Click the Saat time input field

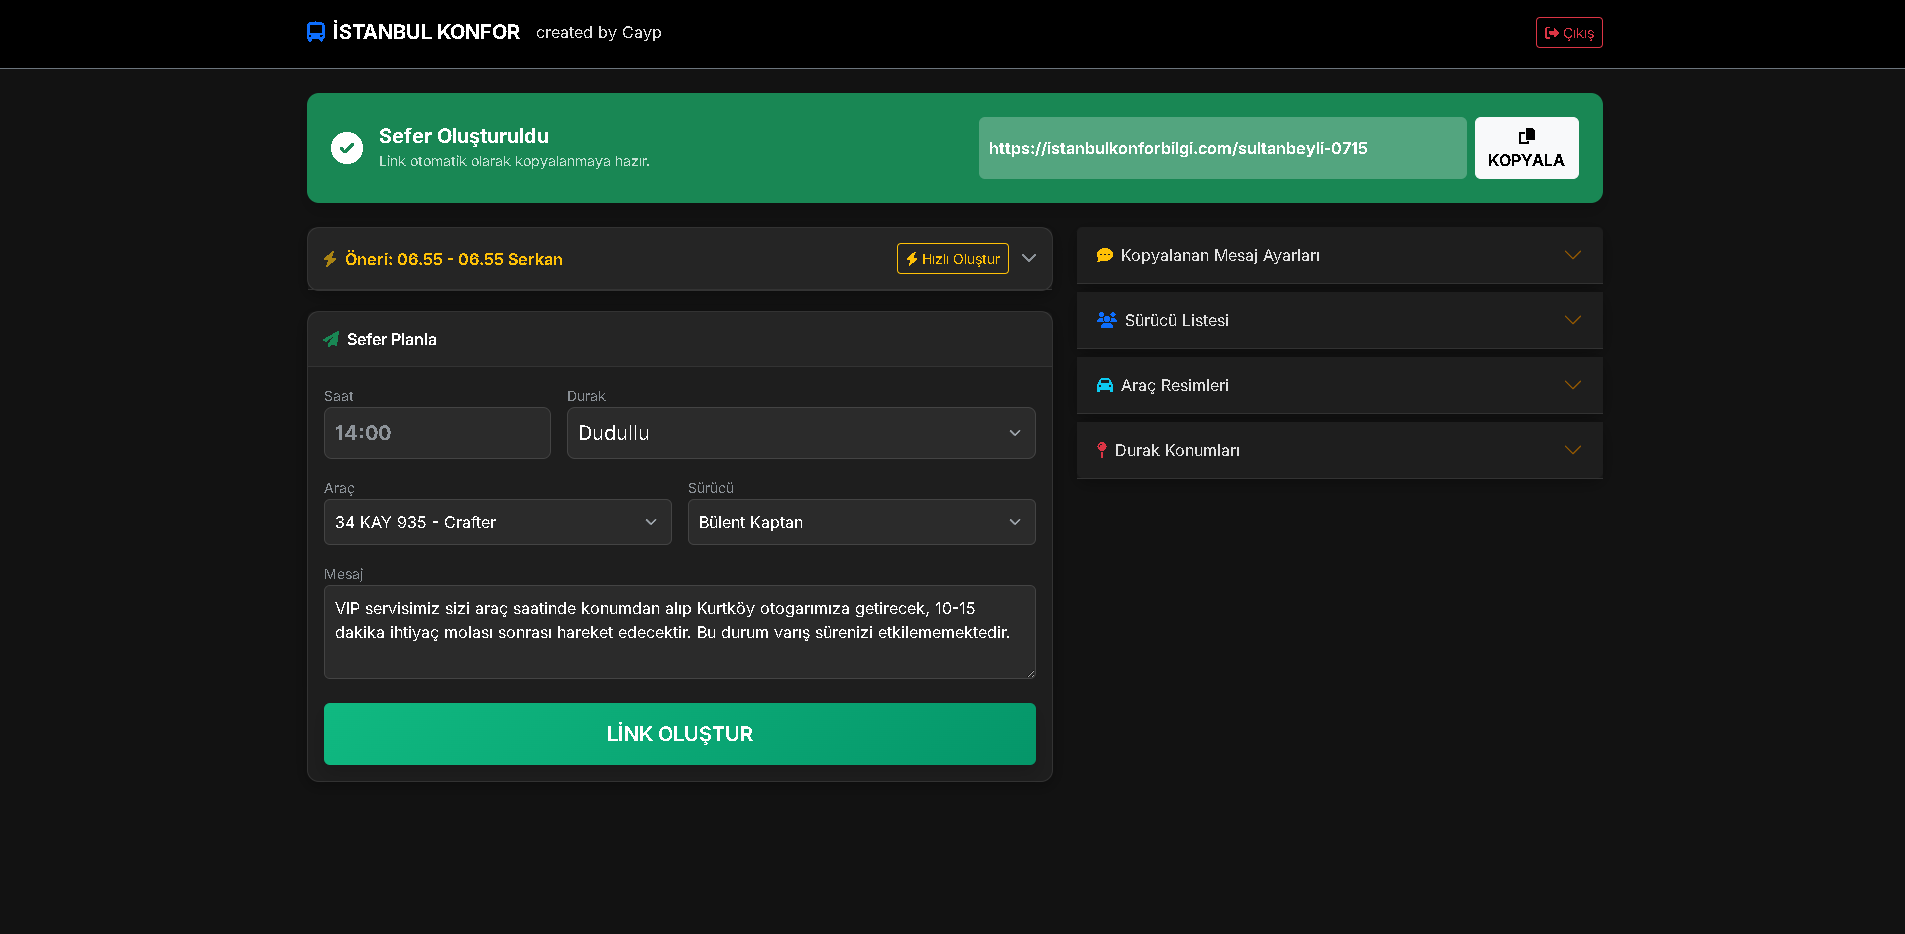[x=437, y=433]
